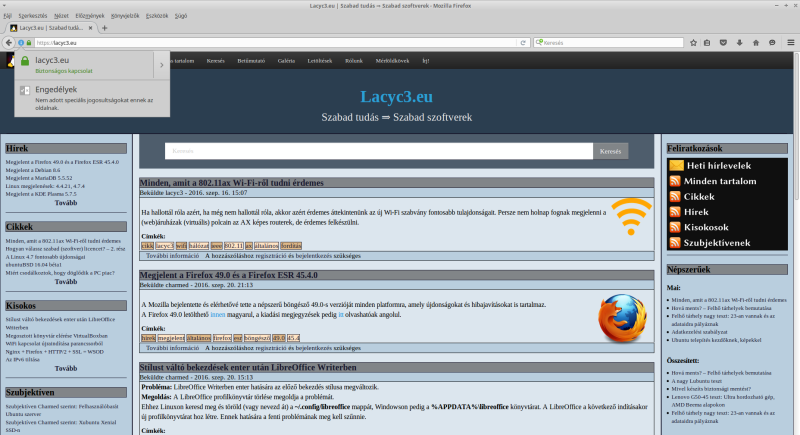
Task: Click the large green padlock in popup
Action: coord(24,61)
